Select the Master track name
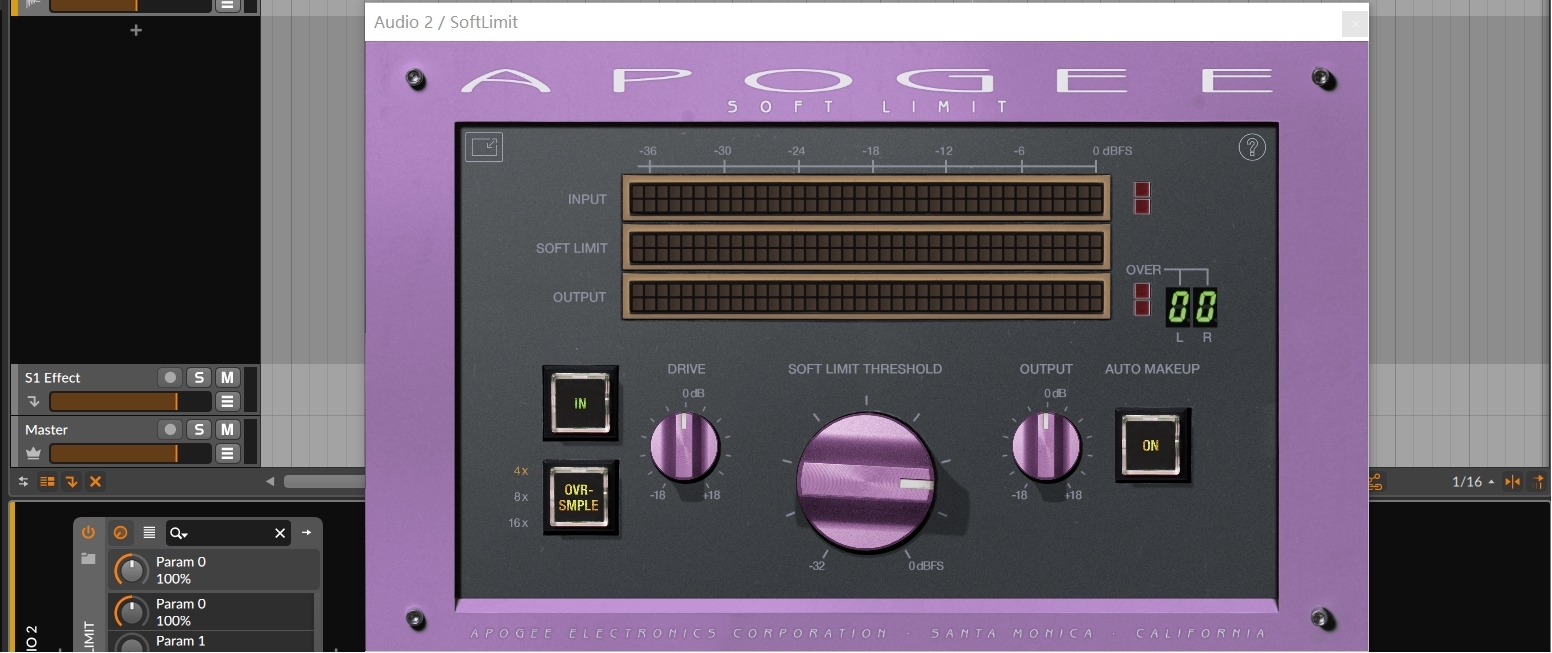This screenshot has width=1552, height=653. click(47, 429)
